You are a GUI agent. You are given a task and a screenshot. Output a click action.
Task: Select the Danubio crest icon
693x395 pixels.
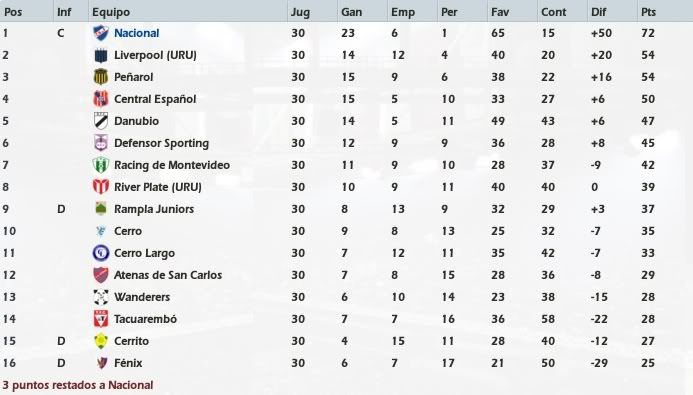pyautogui.click(x=101, y=121)
